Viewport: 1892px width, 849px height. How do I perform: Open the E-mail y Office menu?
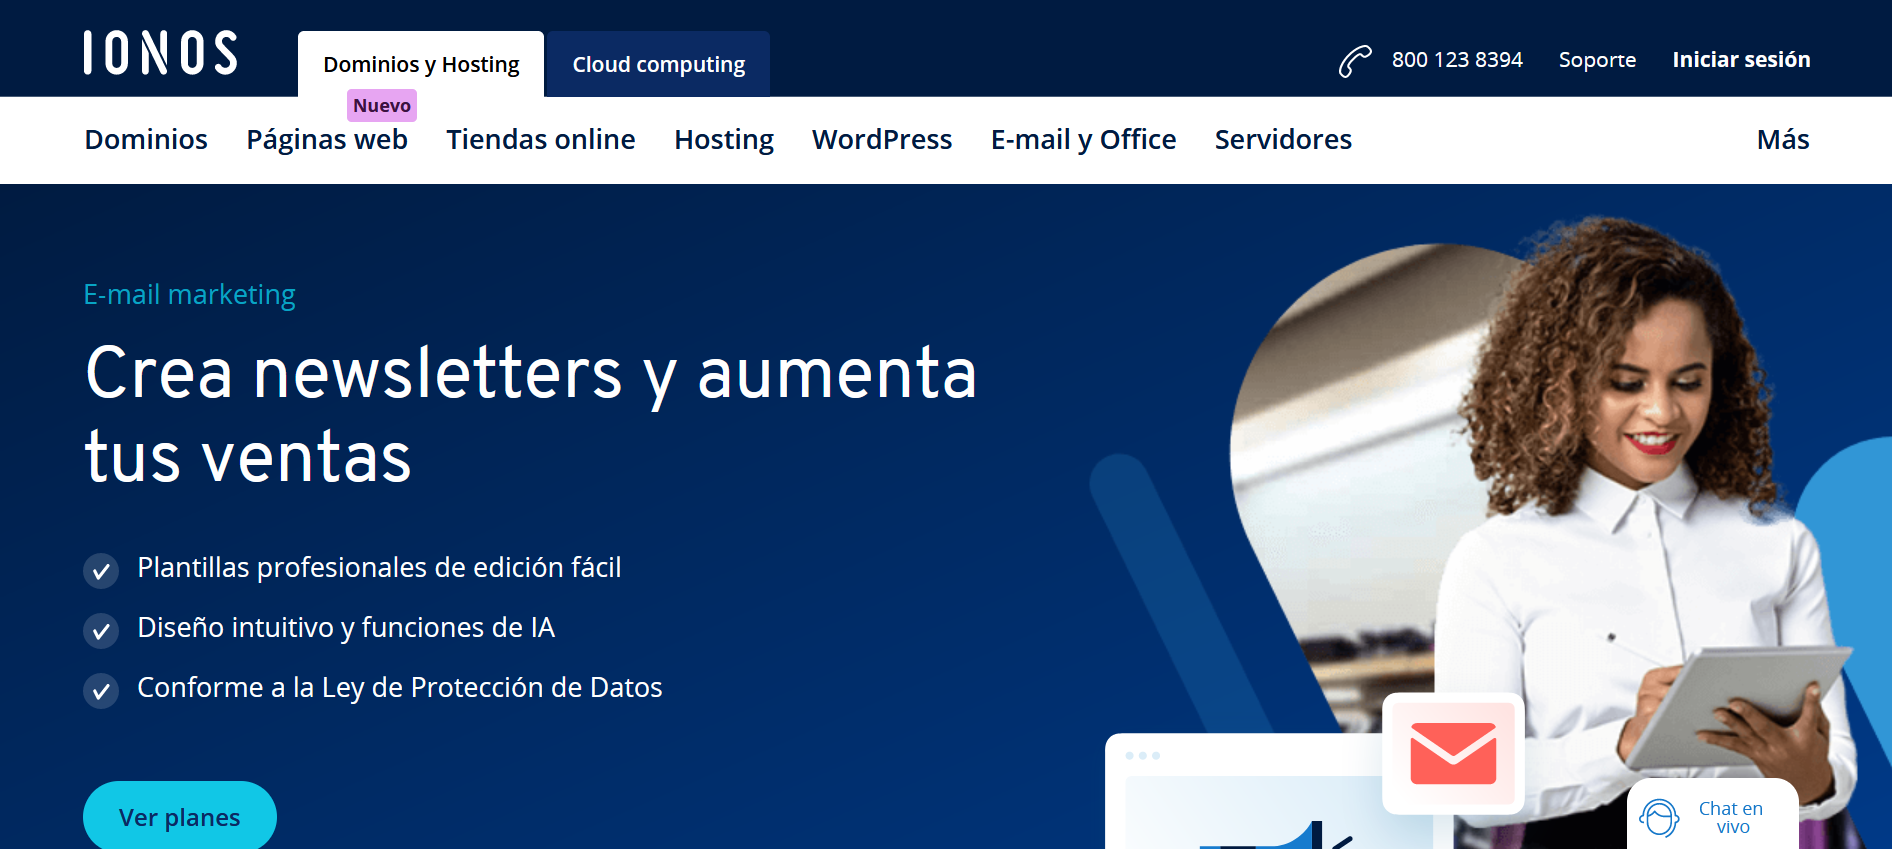(1083, 139)
